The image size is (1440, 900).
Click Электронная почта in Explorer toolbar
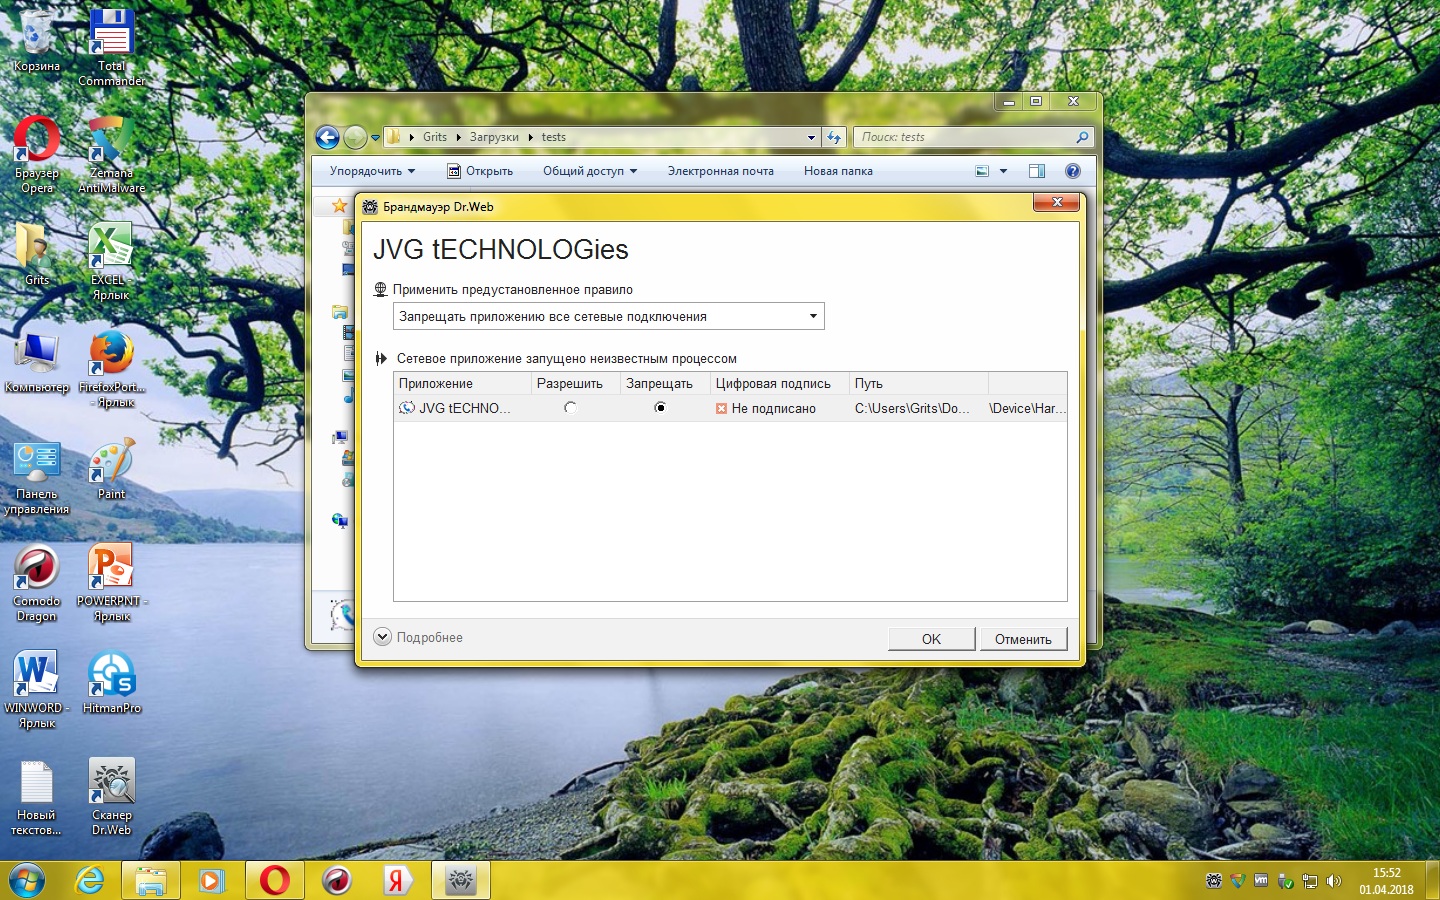720,171
